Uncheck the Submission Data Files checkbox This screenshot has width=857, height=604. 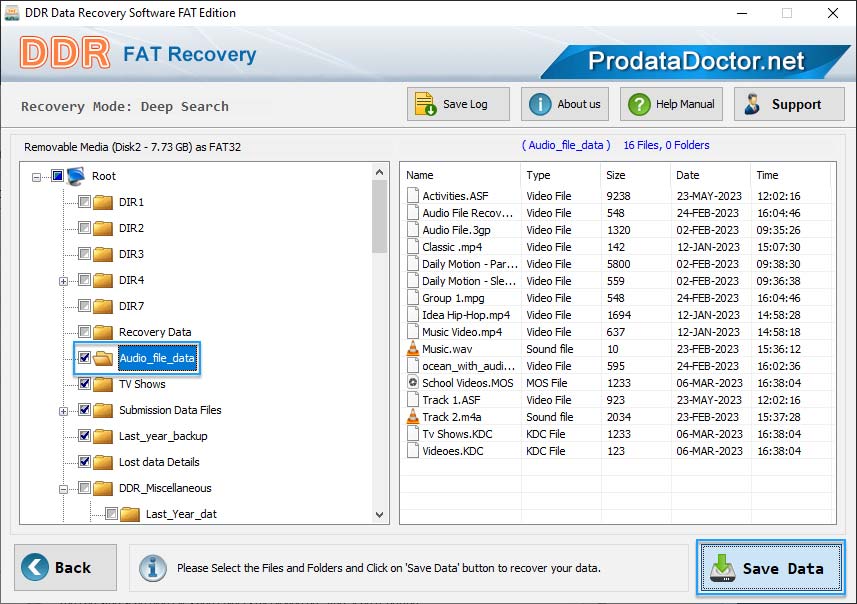click(84, 409)
